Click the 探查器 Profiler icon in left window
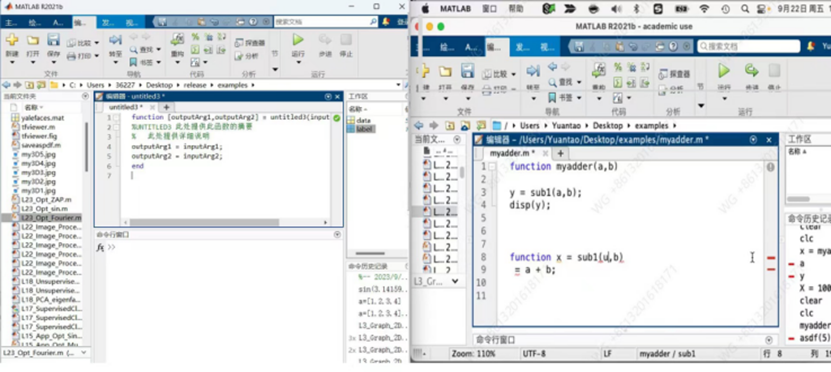 tap(250, 43)
